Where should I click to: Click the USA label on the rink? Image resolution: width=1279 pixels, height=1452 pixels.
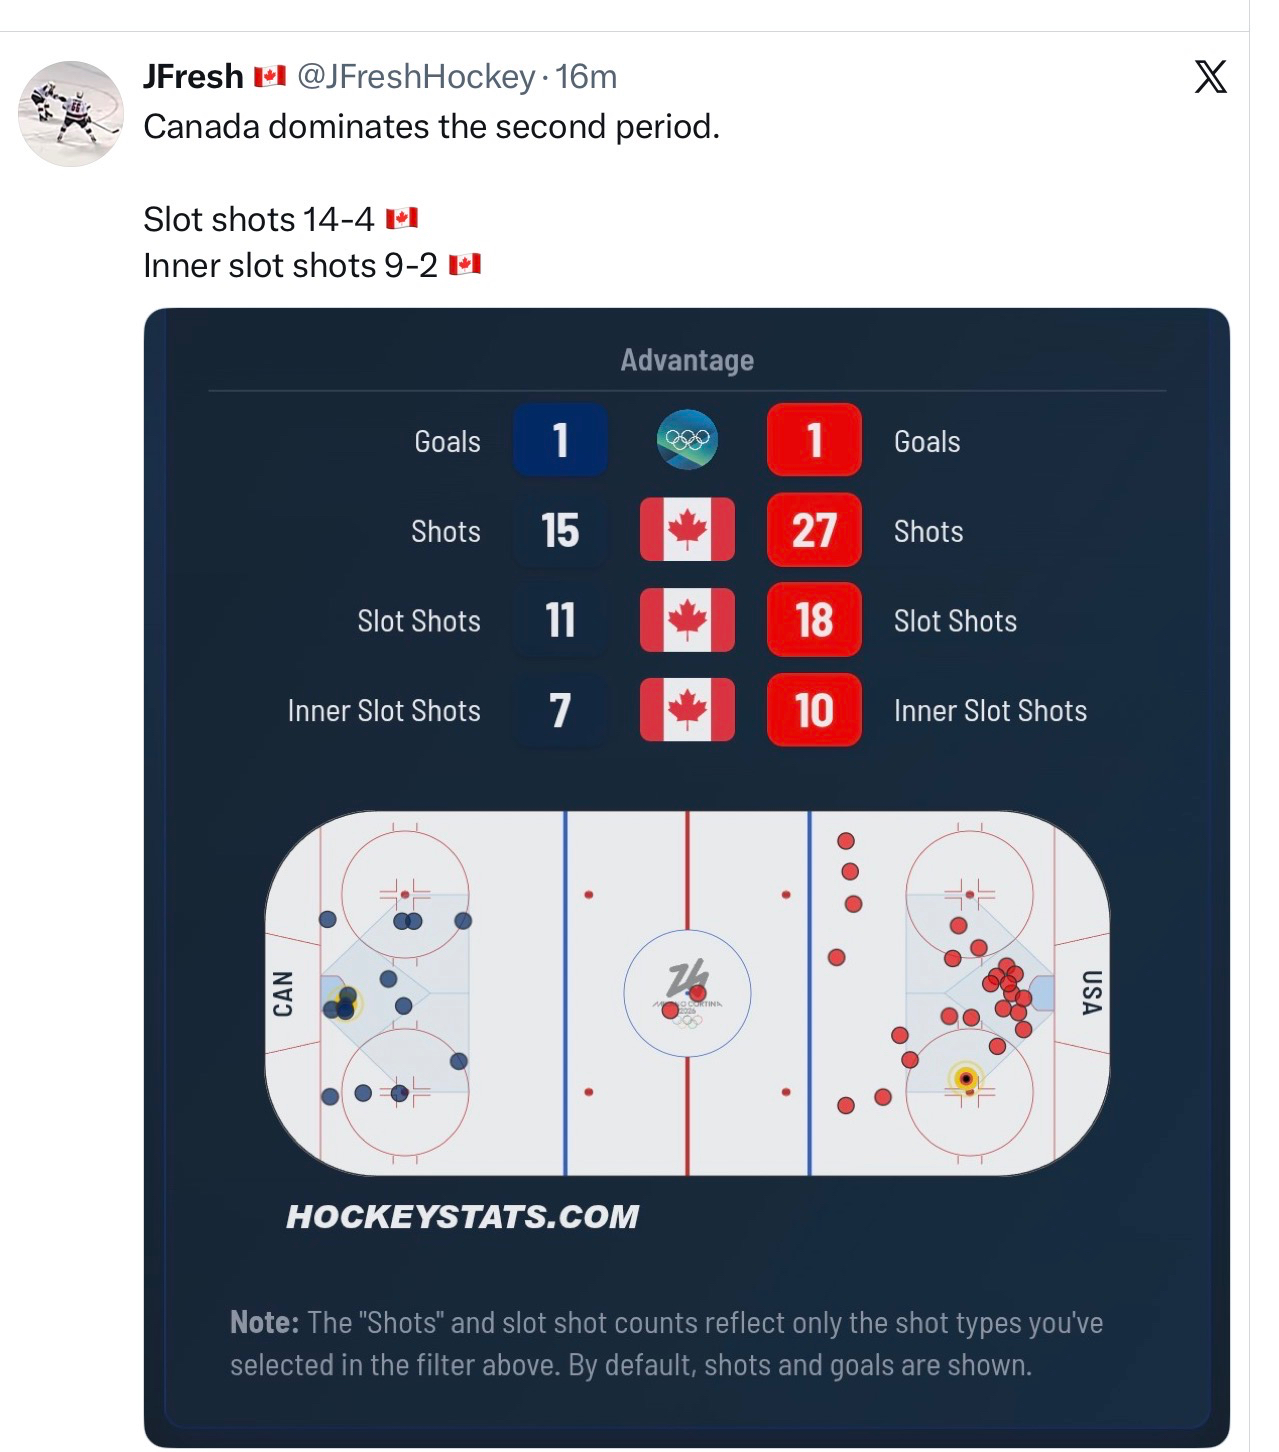(x=1092, y=993)
